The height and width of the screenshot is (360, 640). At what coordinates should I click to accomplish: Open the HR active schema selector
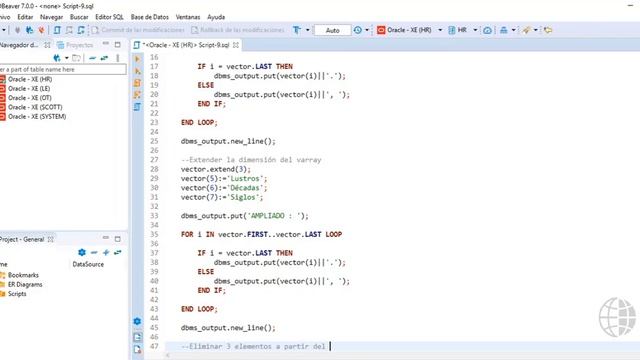tap(463, 30)
